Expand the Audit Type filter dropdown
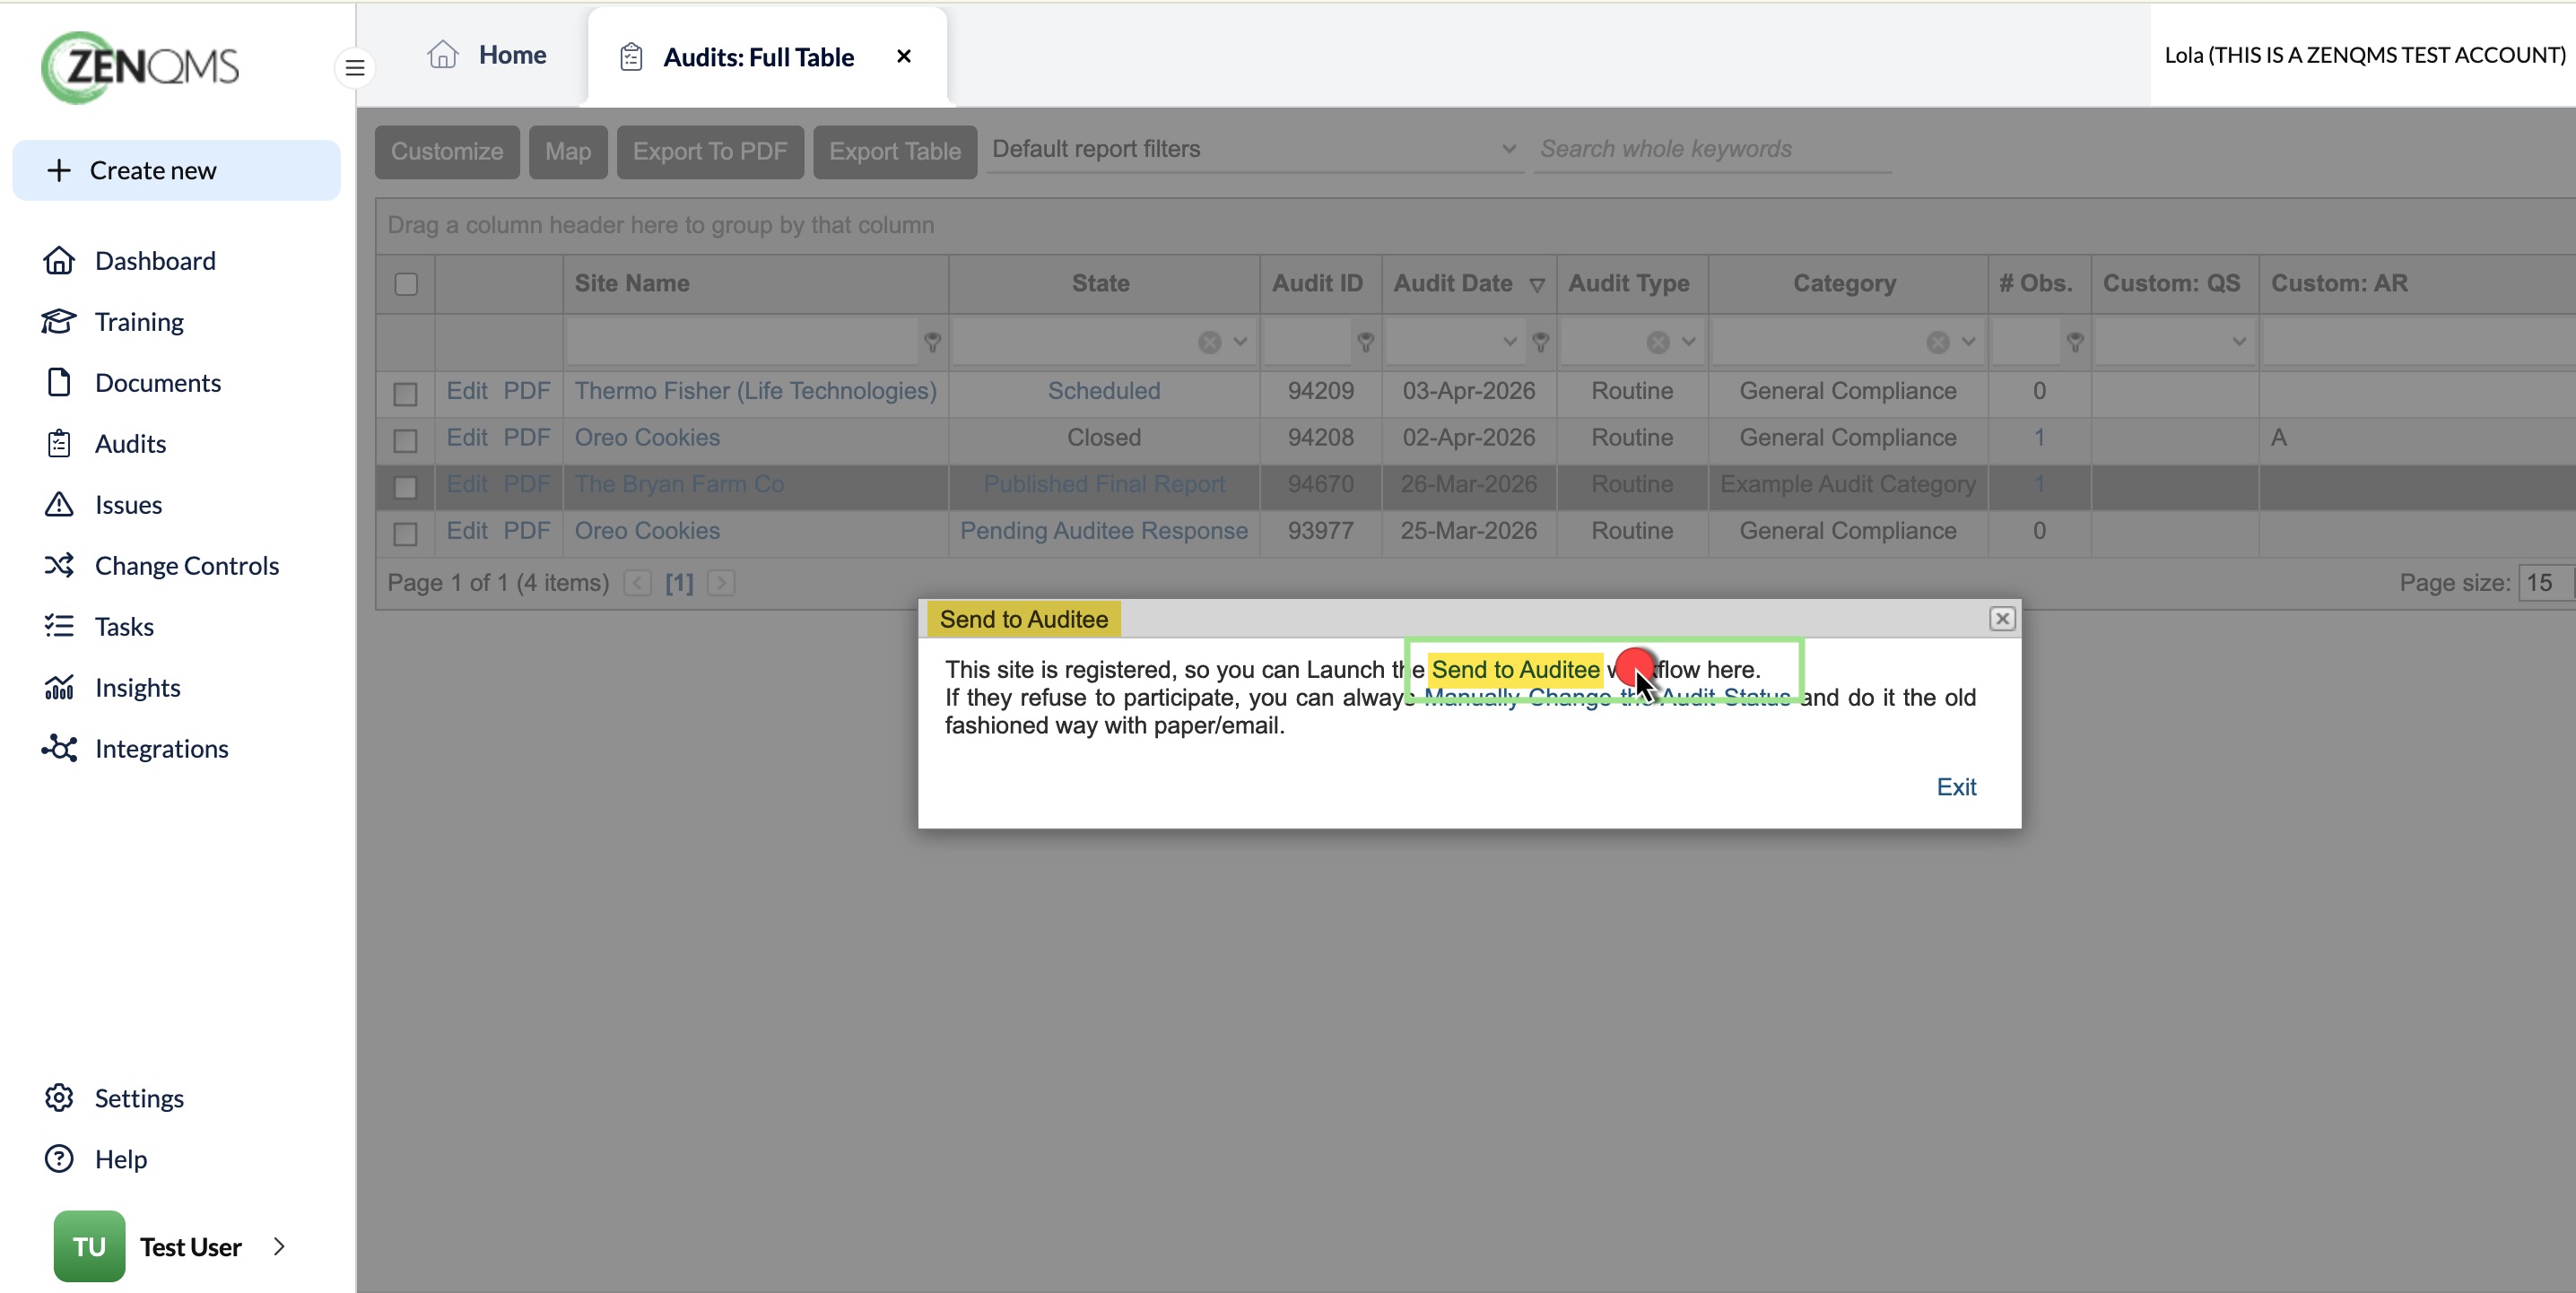The width and height of the screenshot is (2576, 1293). tap(1688, 342)
